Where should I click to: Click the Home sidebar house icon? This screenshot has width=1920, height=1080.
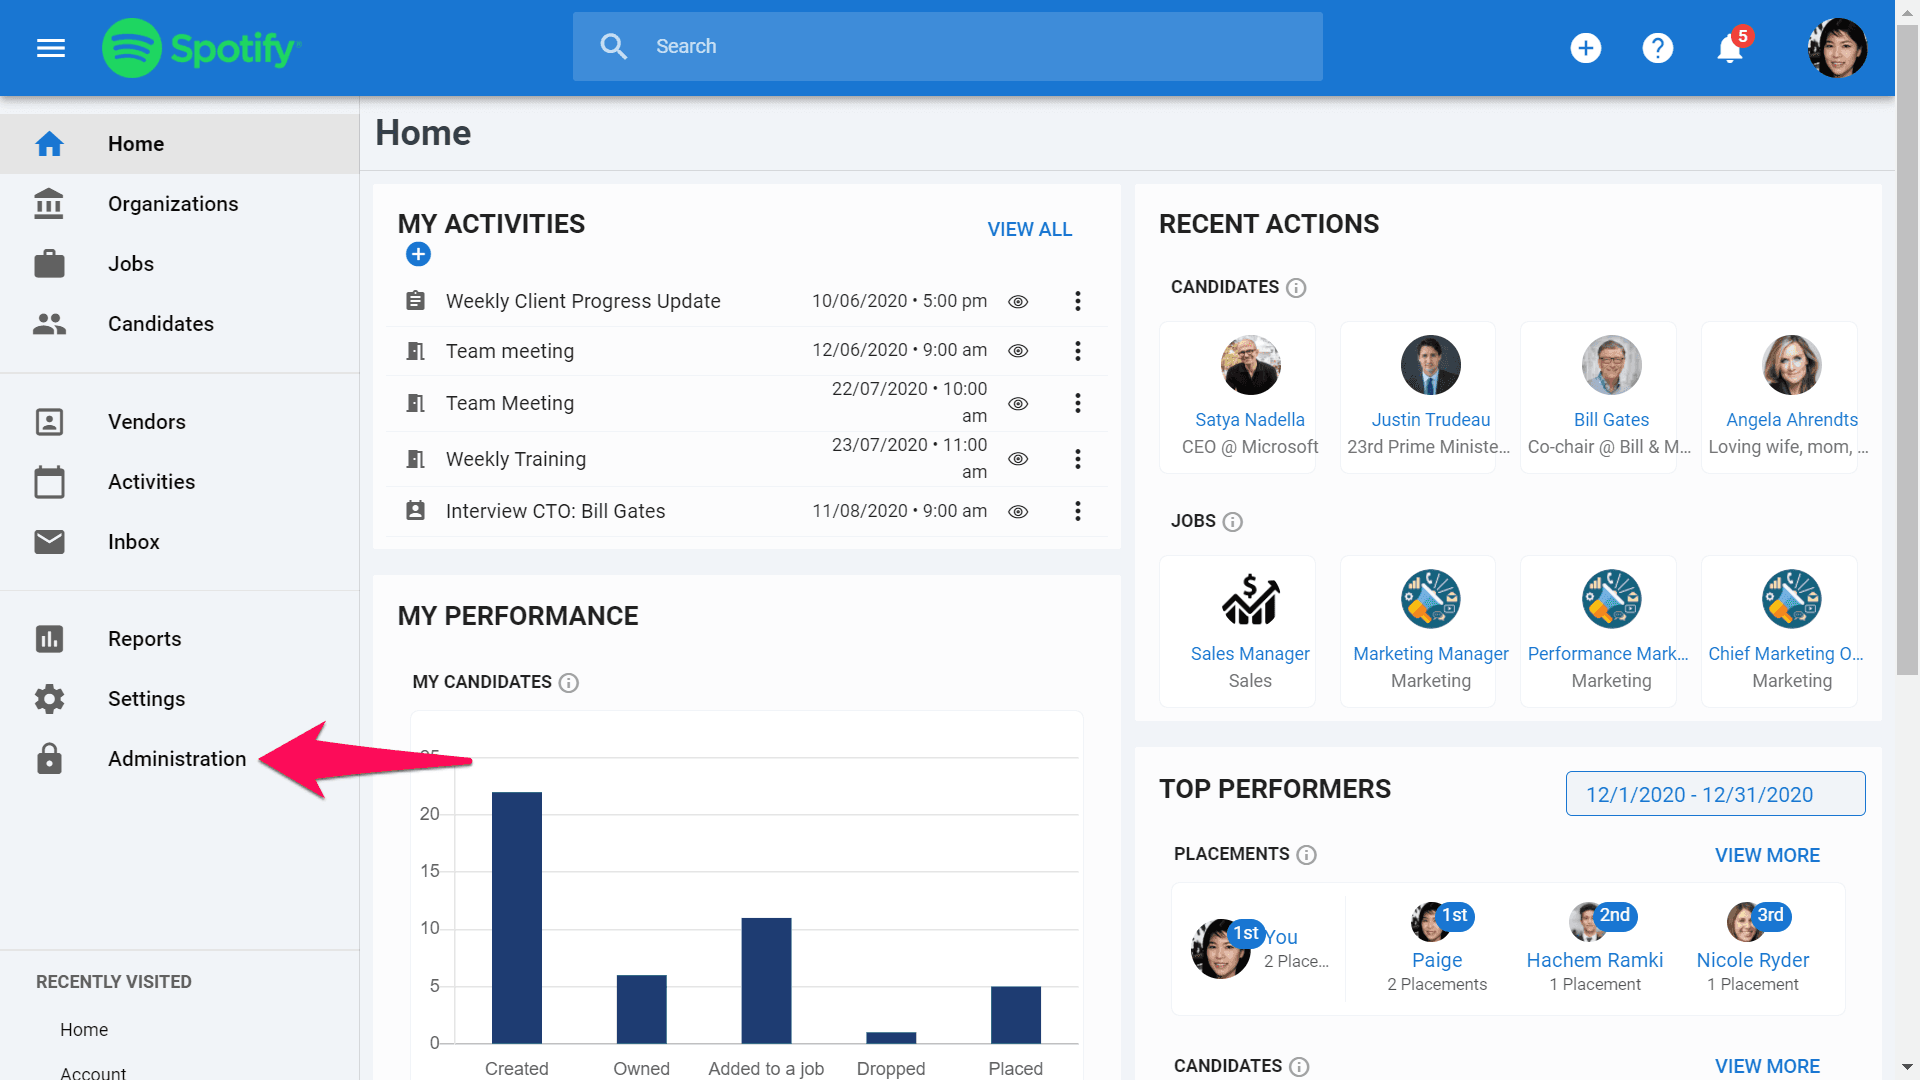coord(49,144)
